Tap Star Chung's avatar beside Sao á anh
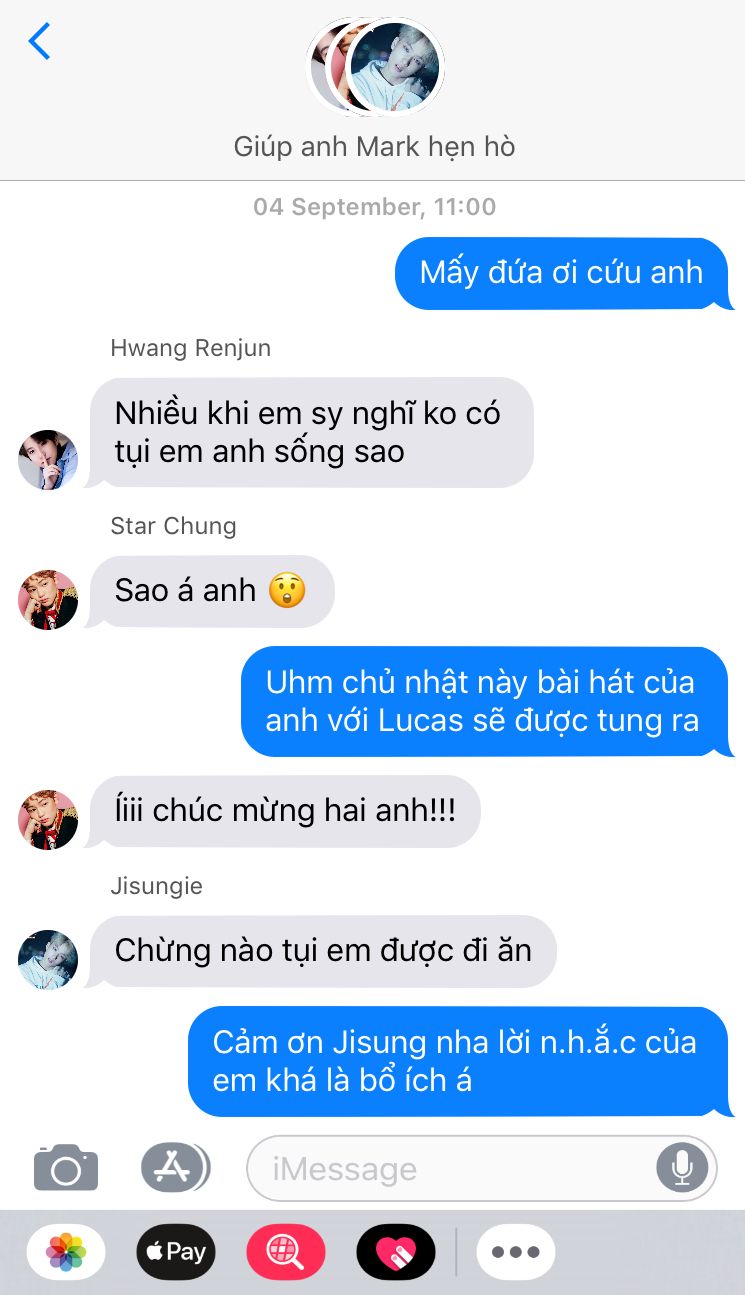 [48, 600]
